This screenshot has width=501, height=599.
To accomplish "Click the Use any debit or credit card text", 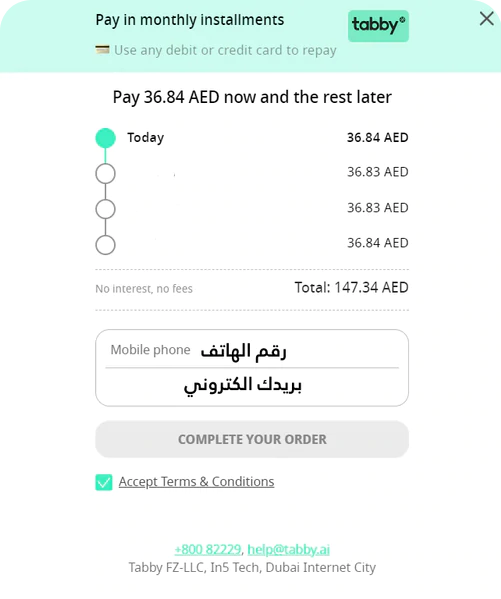I will (225, 50).
